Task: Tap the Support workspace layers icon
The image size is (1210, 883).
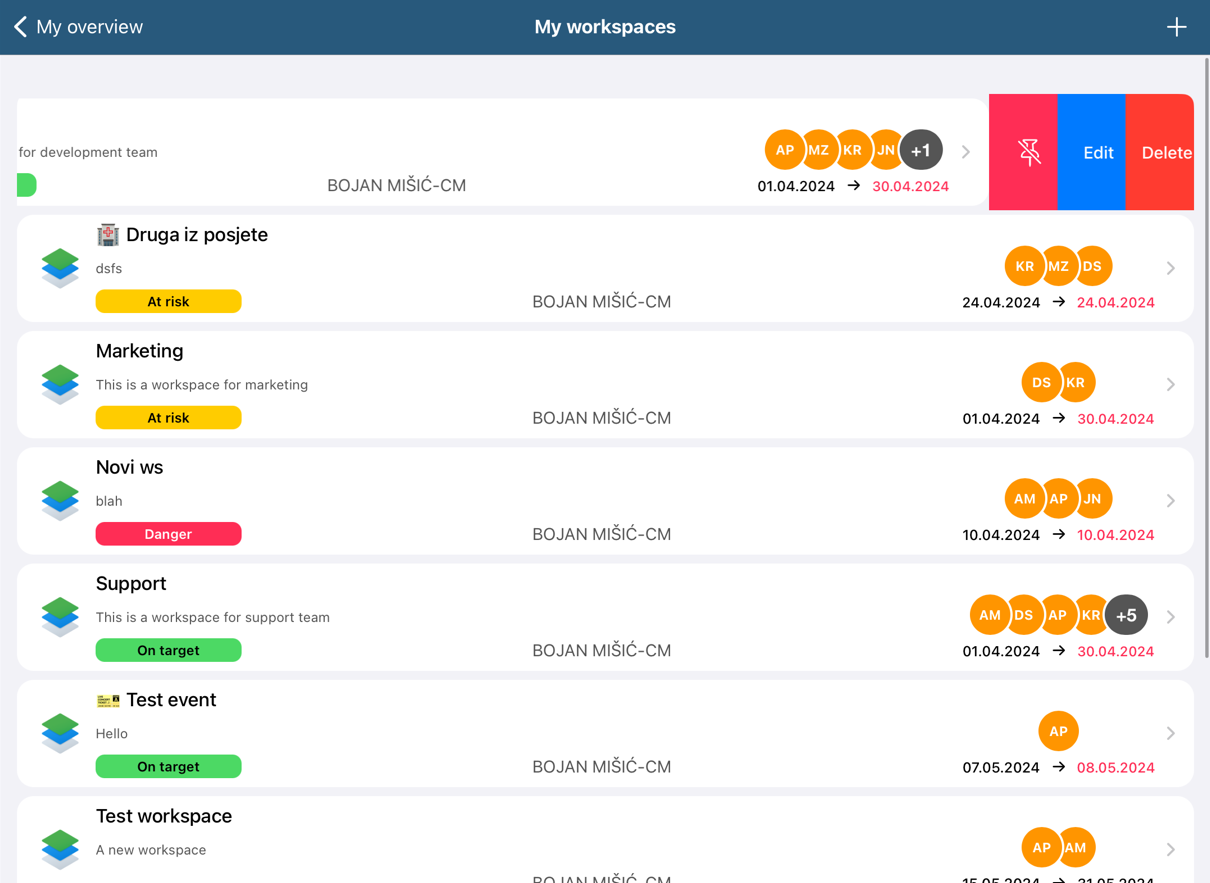Action: (60, 616)
